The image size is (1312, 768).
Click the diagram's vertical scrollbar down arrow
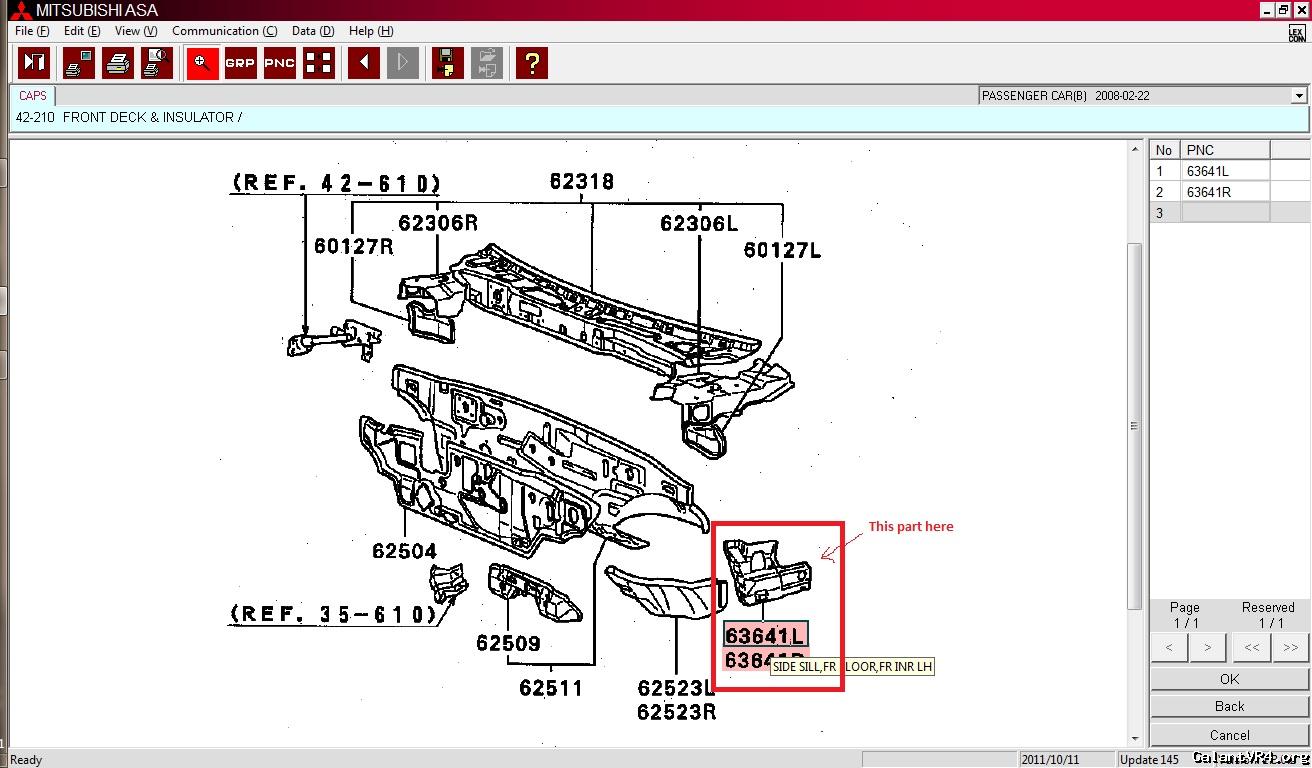(x=1135, y=739)
